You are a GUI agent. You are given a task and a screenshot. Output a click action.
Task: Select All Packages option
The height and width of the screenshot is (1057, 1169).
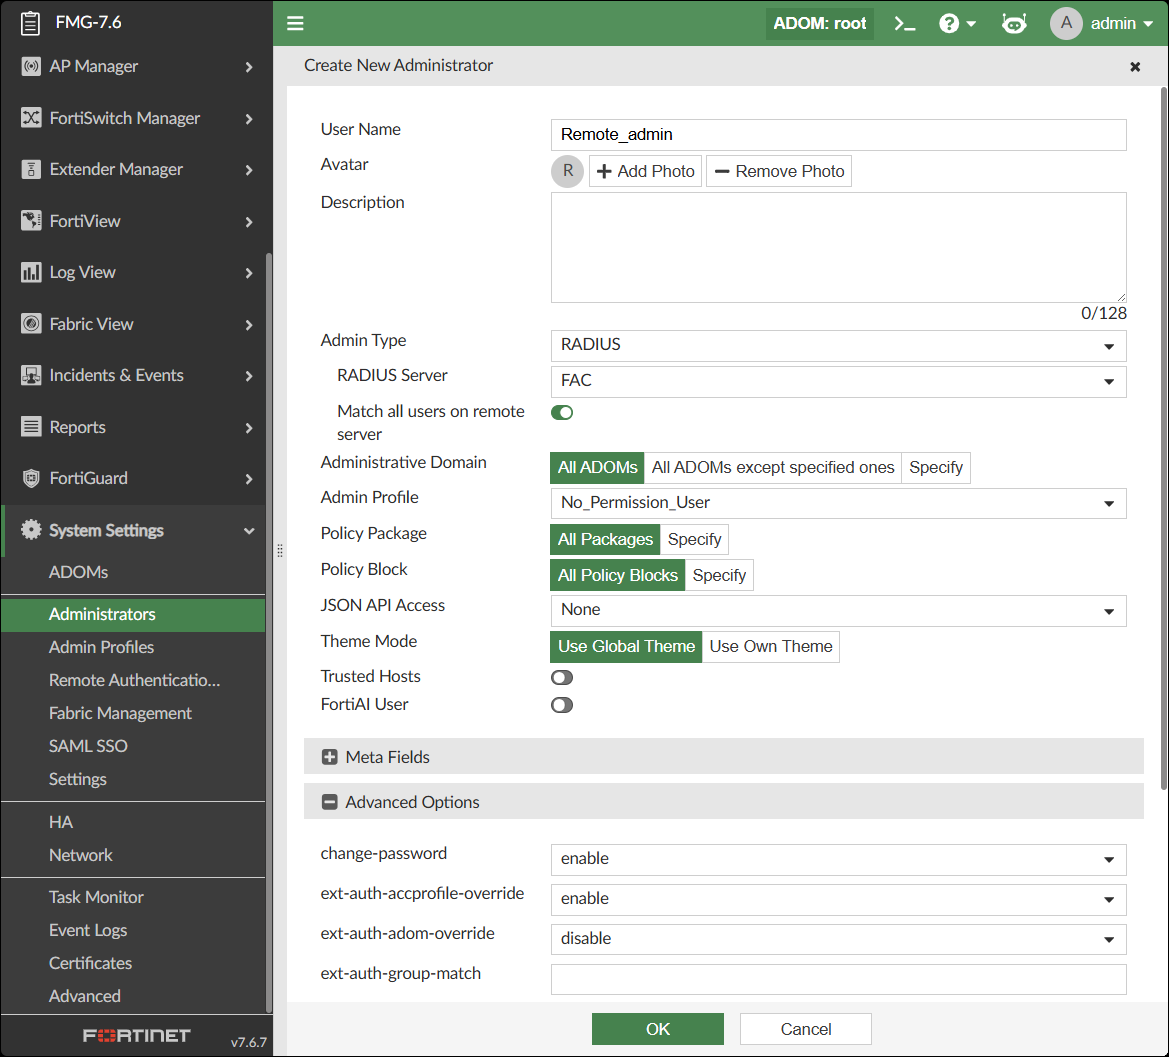[605, 539]
